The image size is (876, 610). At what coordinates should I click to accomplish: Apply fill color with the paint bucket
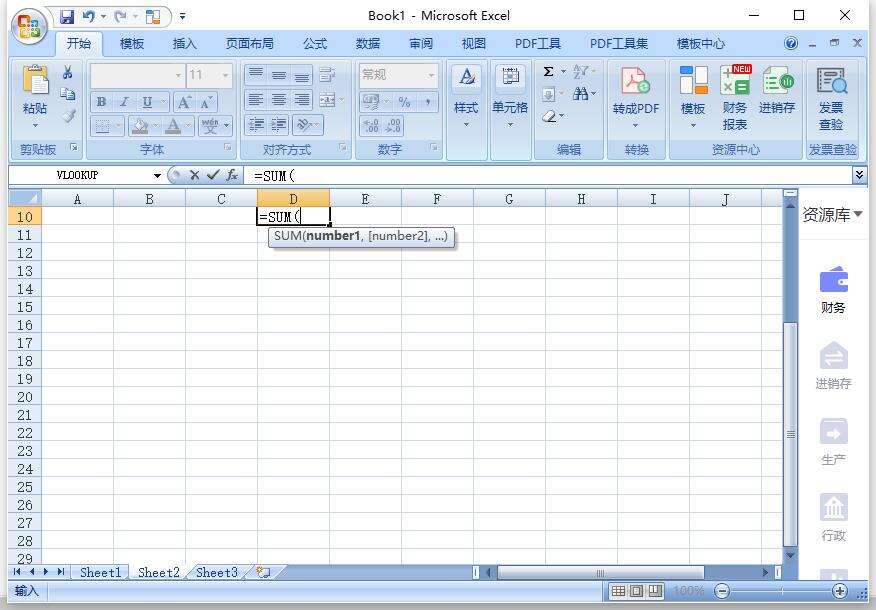click(139, 126)
